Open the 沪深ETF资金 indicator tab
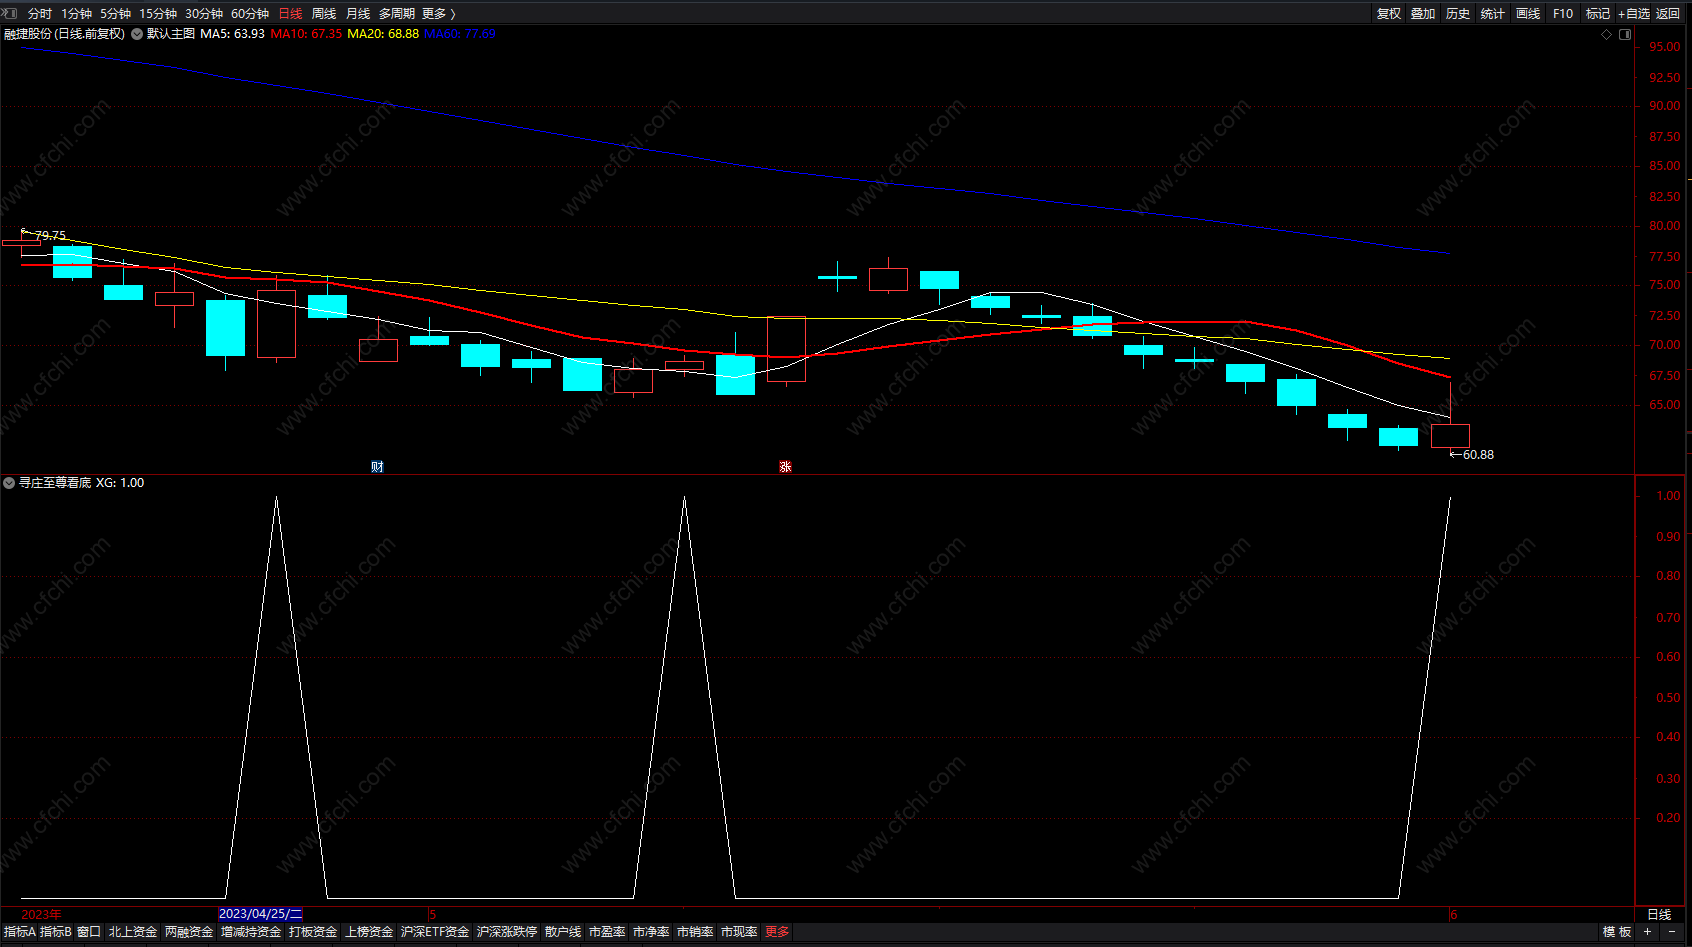The image size is (1692, 947). 435,932
